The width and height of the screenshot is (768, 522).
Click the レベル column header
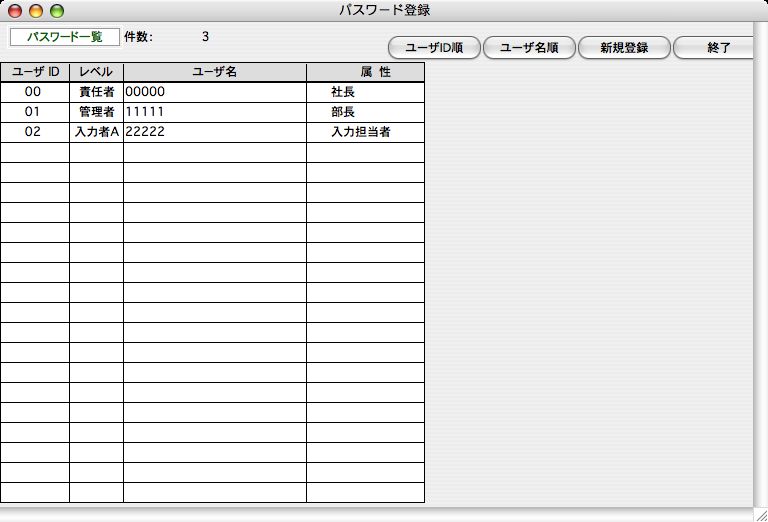coord(96,72)
